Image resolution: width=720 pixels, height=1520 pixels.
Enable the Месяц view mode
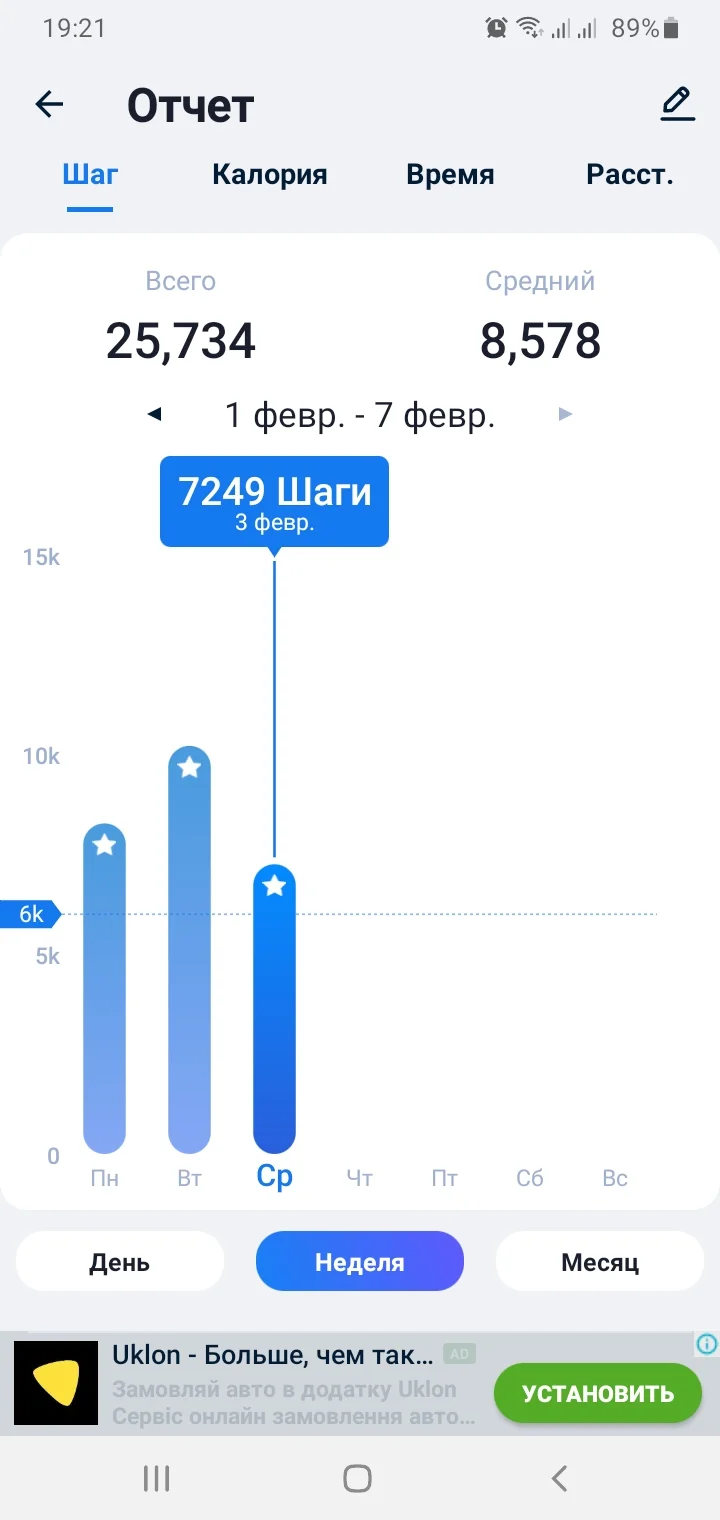tap(599, 1262)
